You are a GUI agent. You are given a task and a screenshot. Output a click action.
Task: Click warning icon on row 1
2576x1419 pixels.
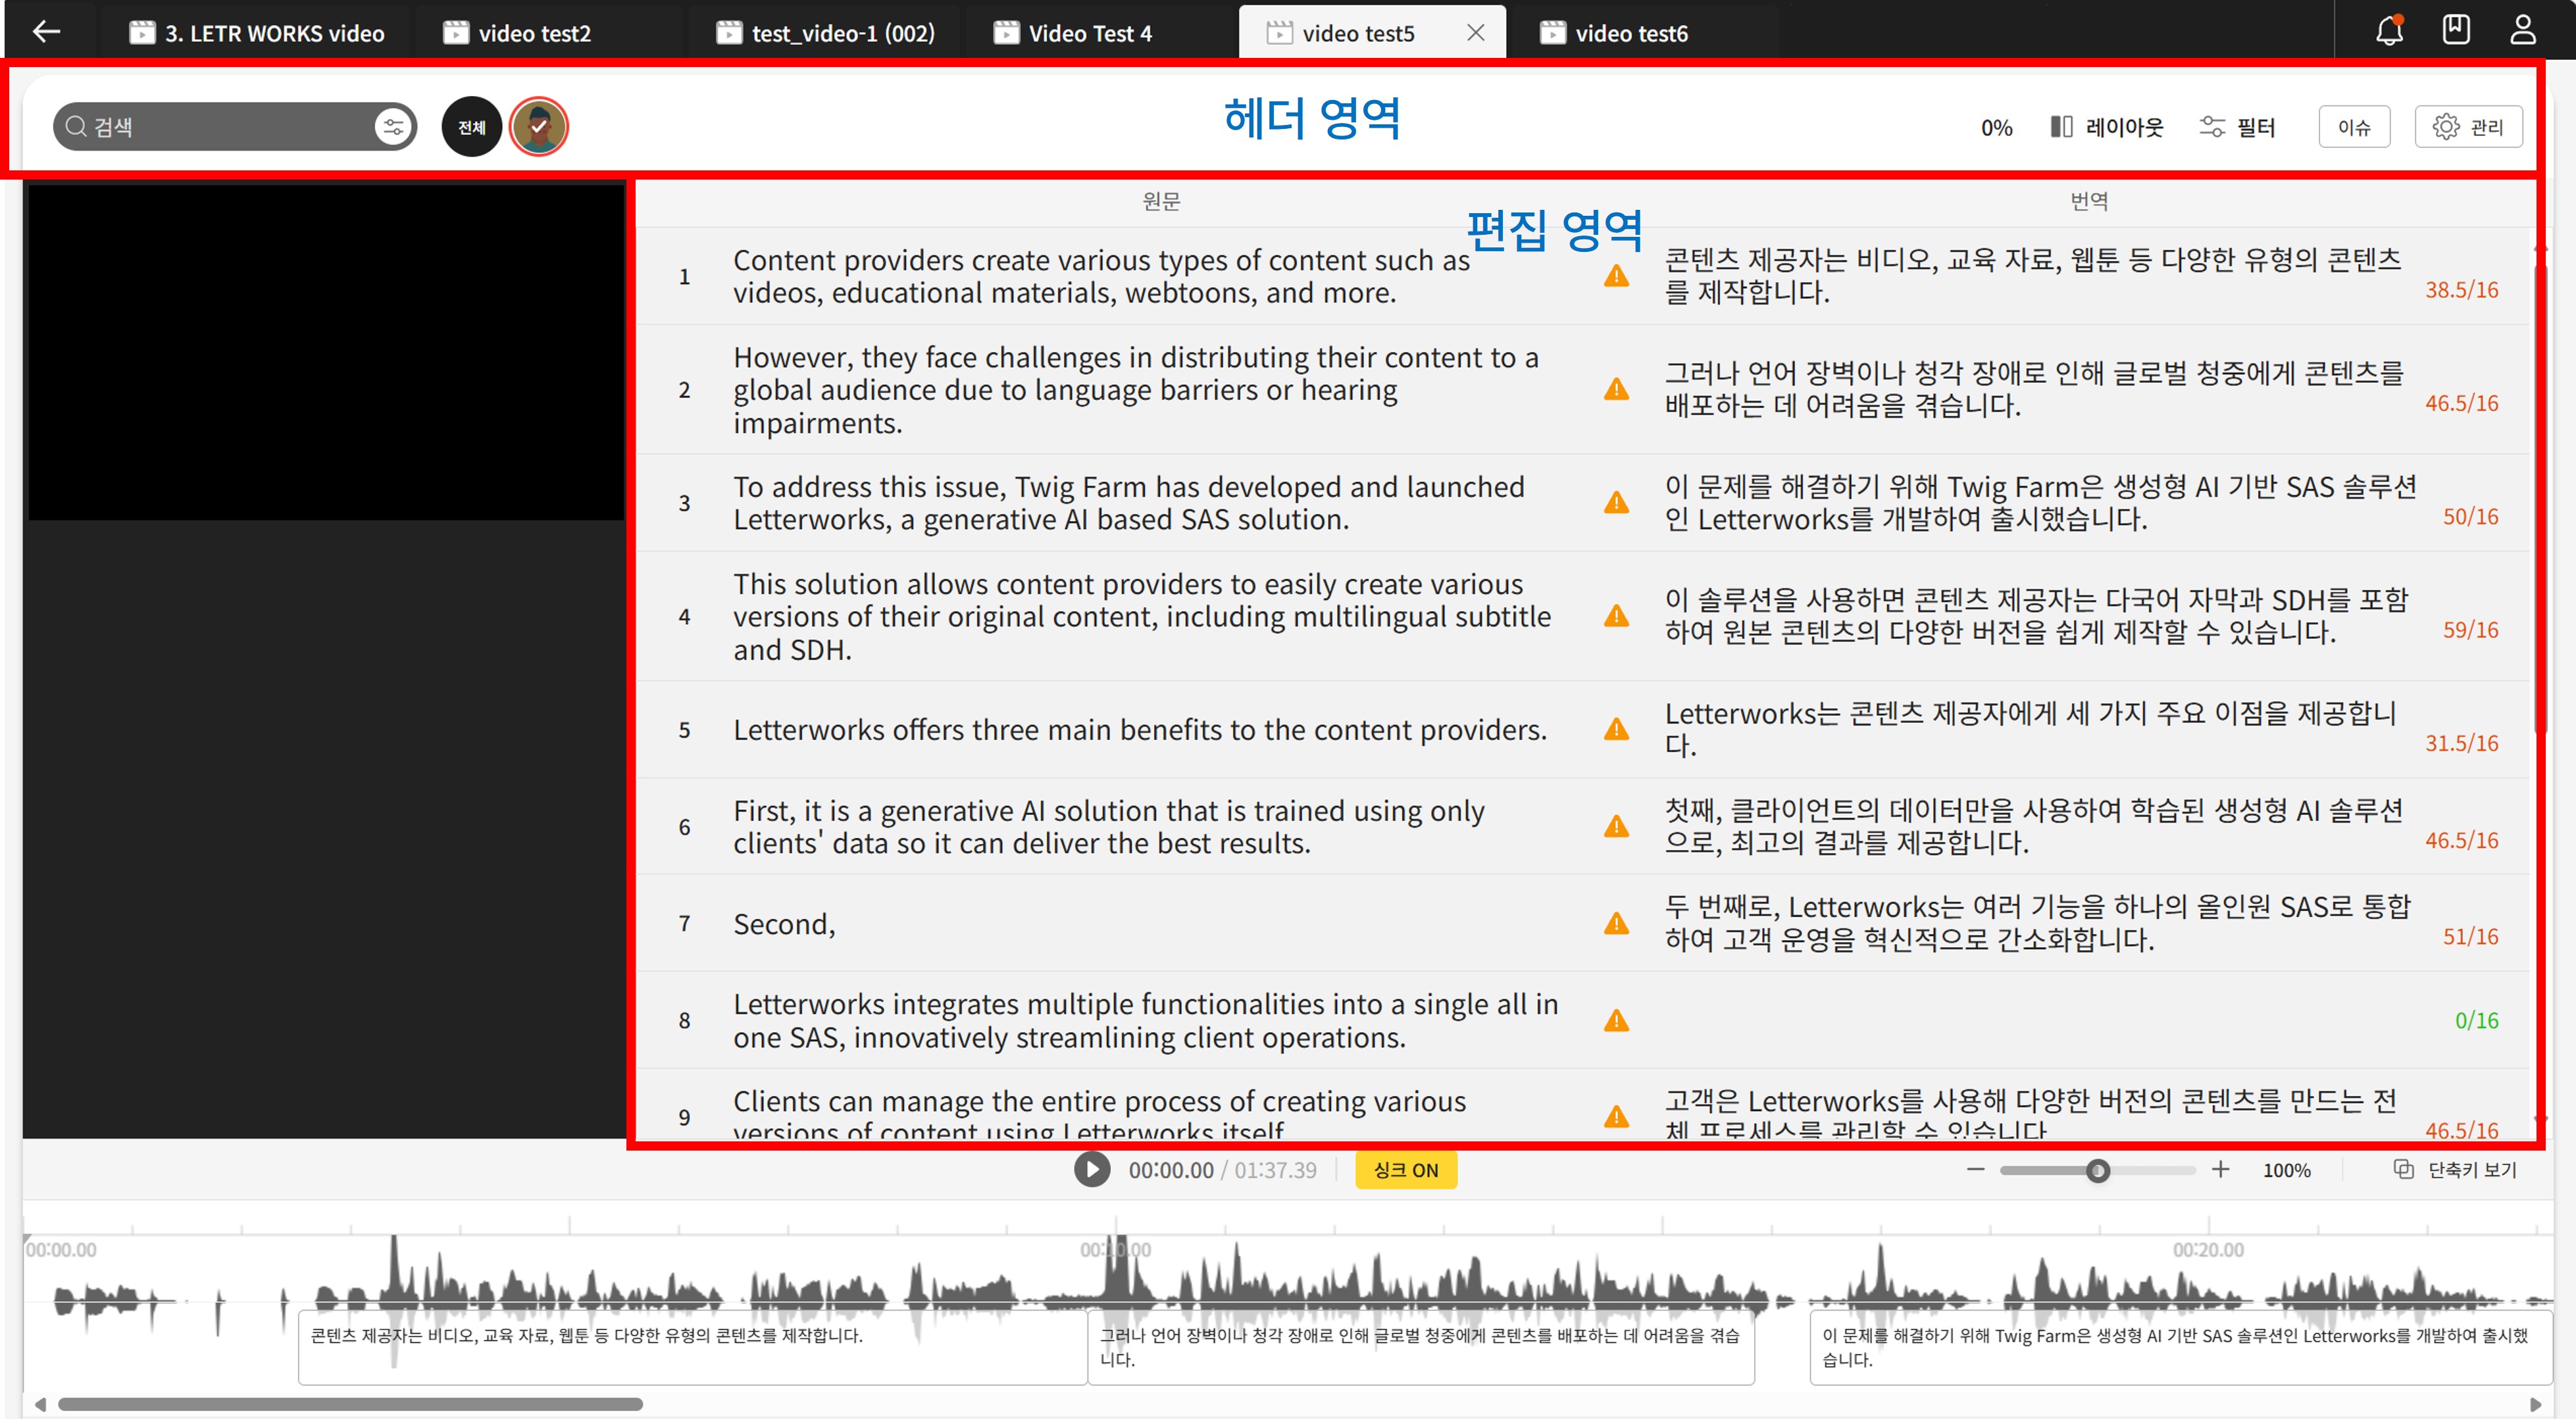click(1616, 276)
